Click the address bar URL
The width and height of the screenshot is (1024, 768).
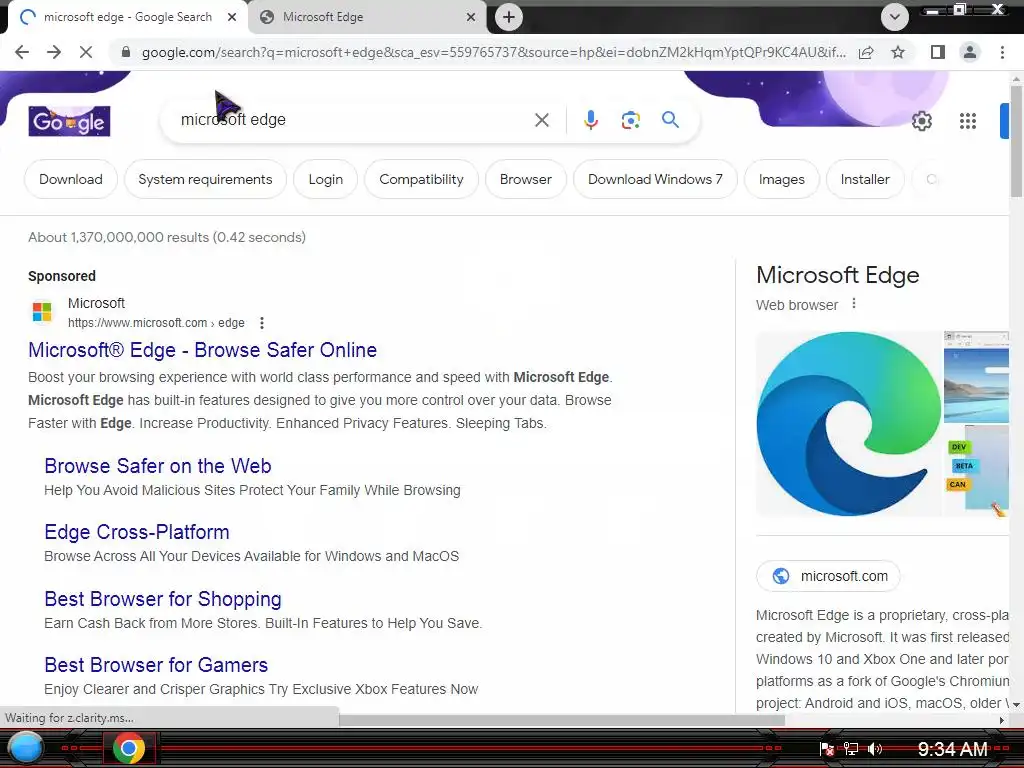[x=493, y=52]
